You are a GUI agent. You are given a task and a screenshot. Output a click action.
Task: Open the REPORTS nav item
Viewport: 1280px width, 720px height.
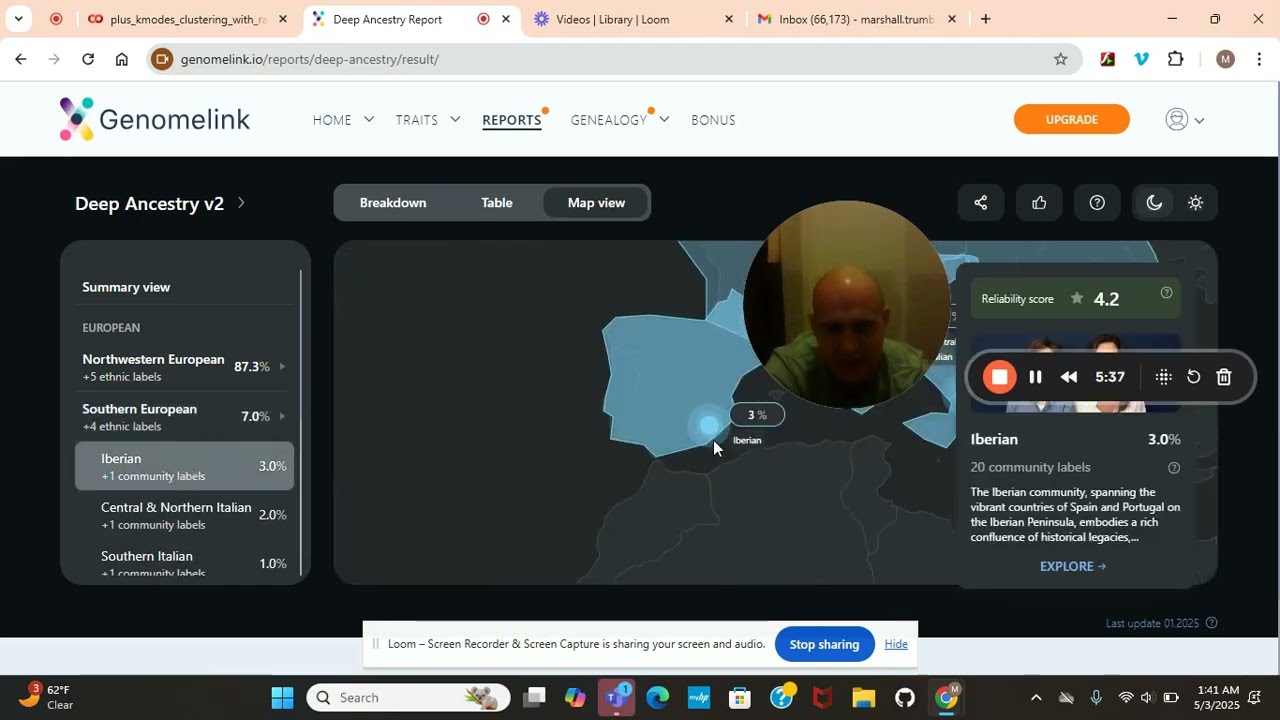[512, 120]
